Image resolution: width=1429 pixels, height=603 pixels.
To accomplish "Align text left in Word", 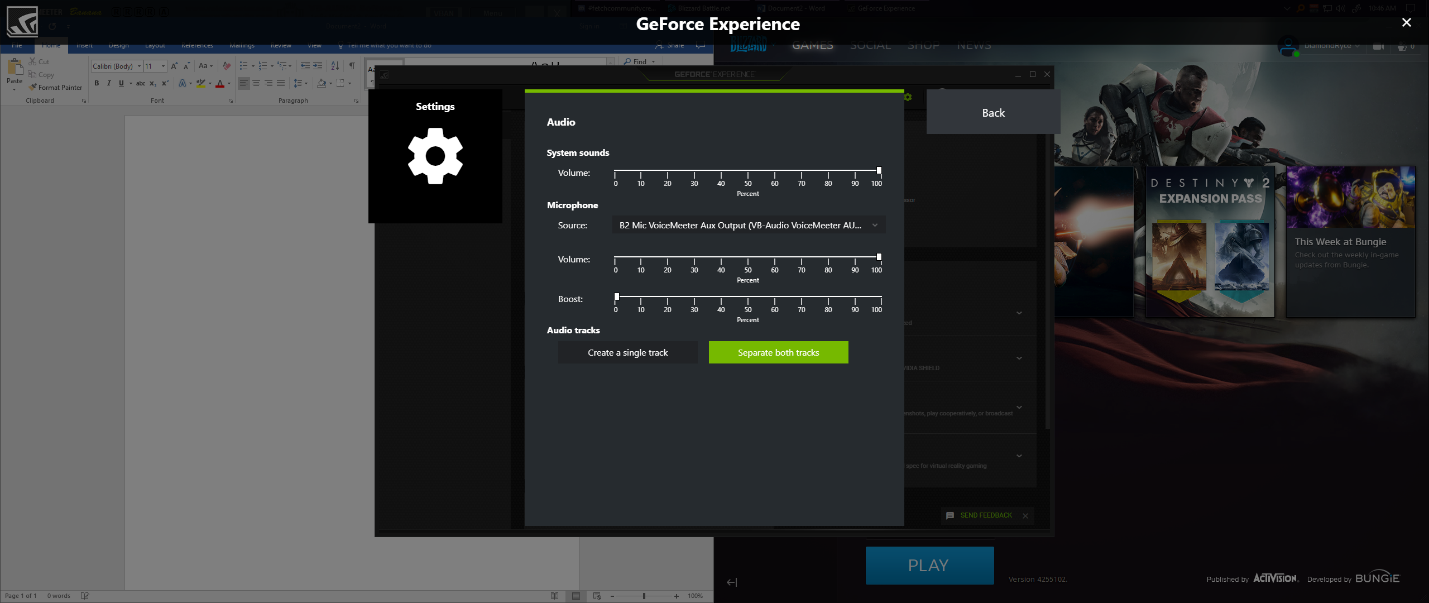I will (244, 83).
